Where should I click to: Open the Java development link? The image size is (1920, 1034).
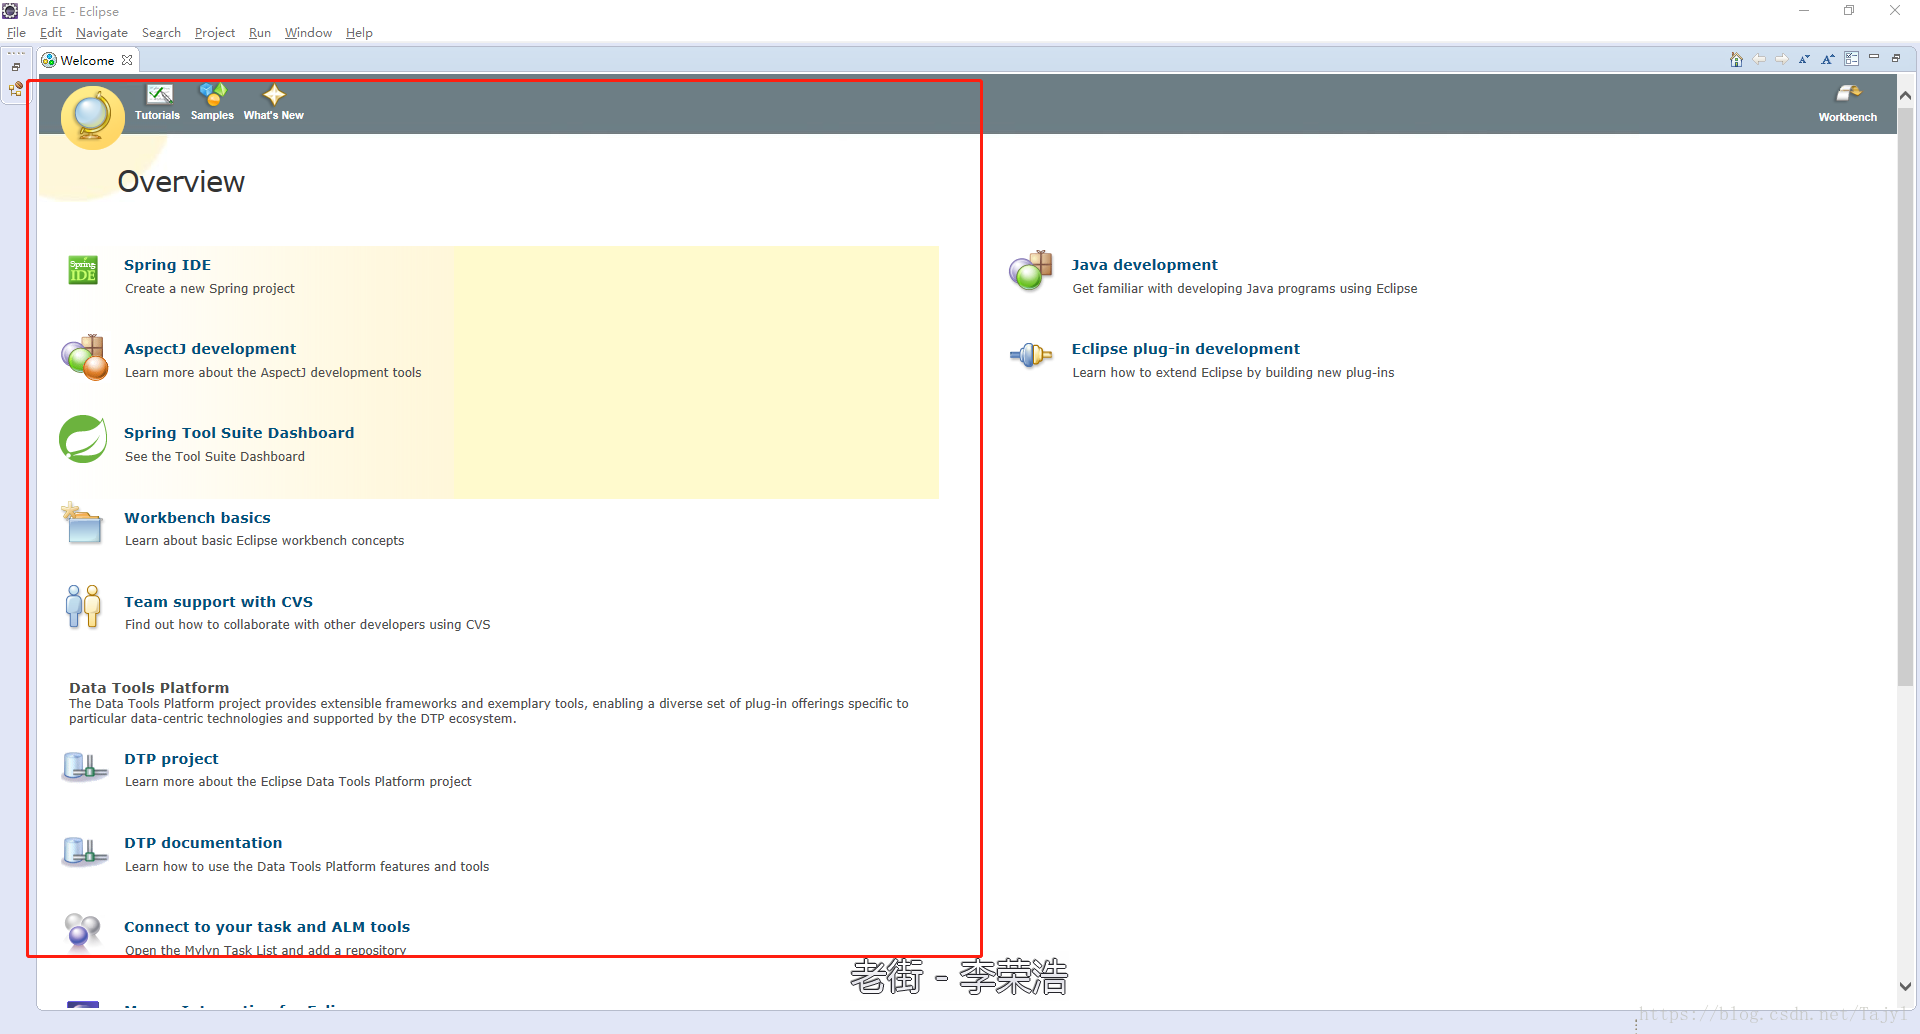[1144, 265]
